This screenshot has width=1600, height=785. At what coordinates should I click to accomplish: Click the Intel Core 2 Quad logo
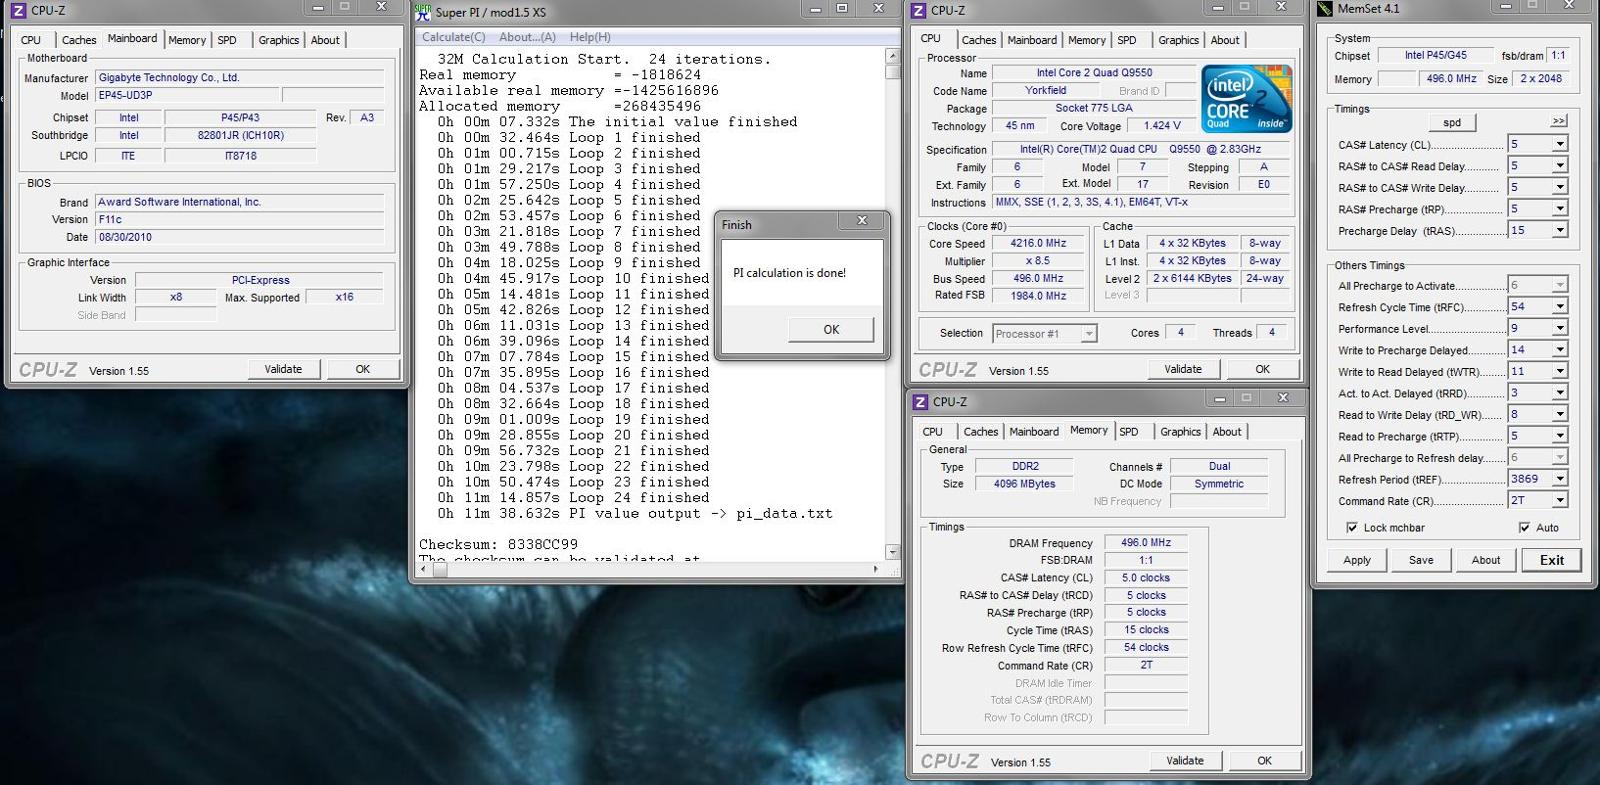[x=1246, y=99]
